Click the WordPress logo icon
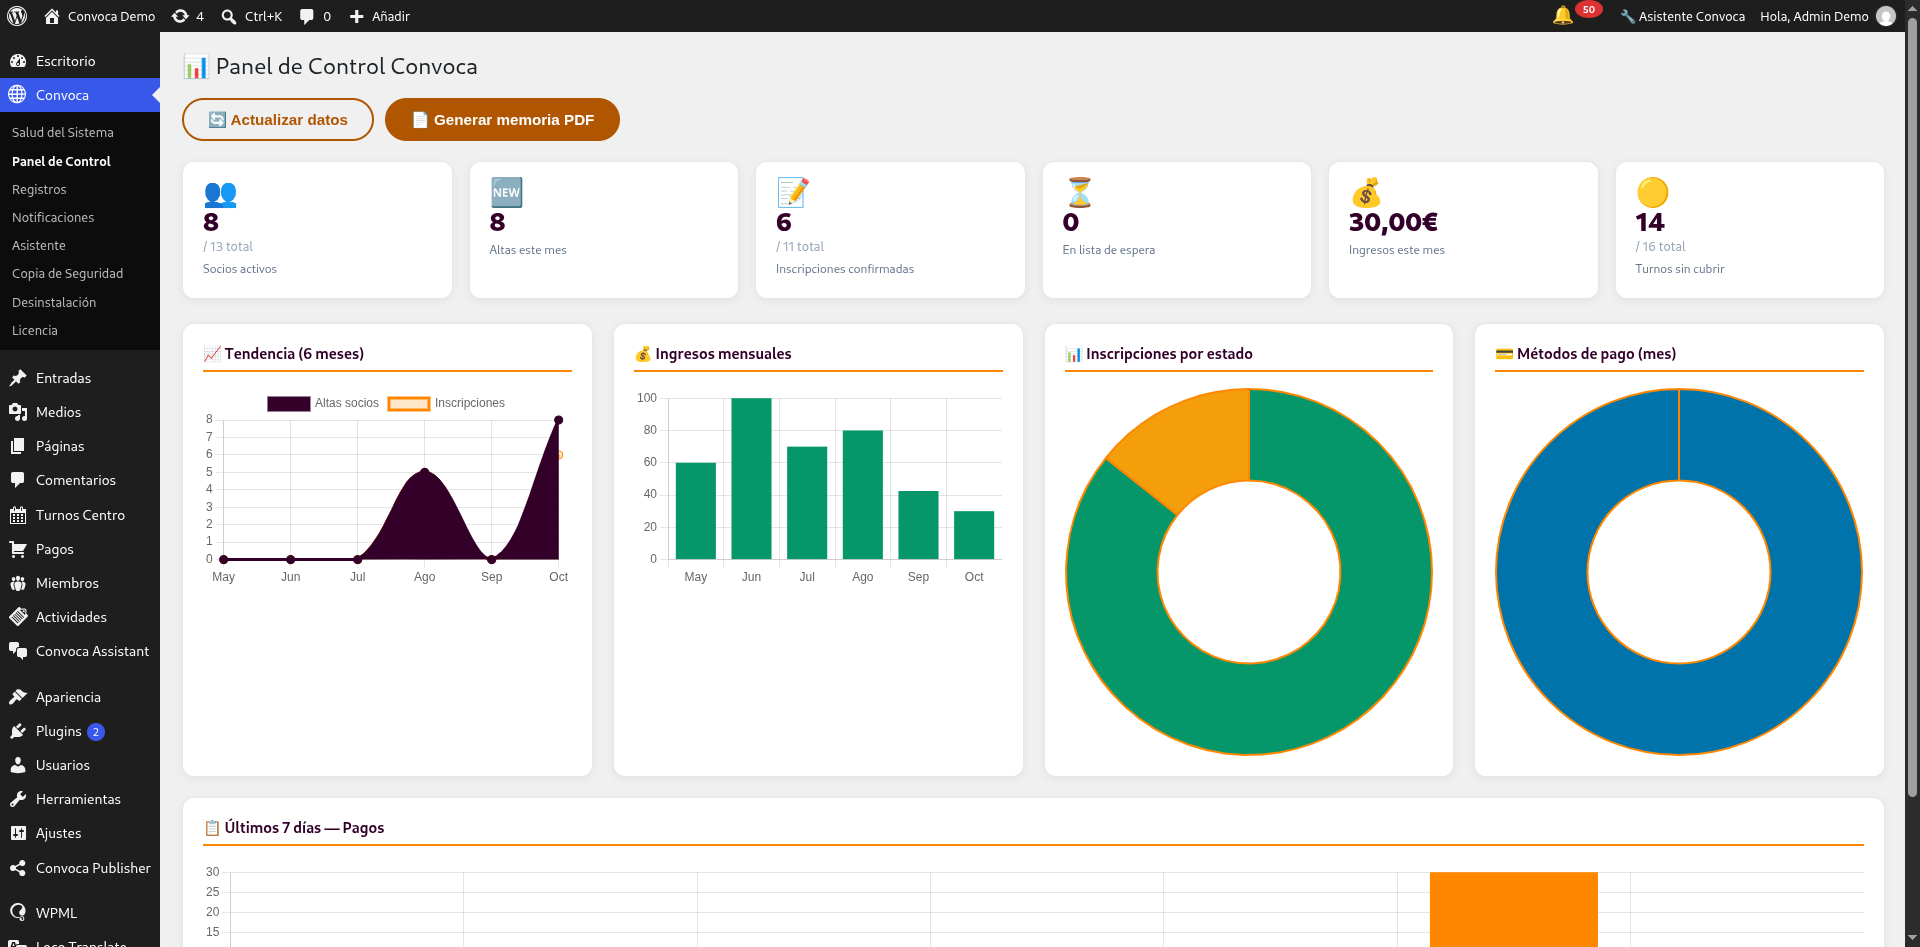The image size is (1920, 947). [18, 16]
